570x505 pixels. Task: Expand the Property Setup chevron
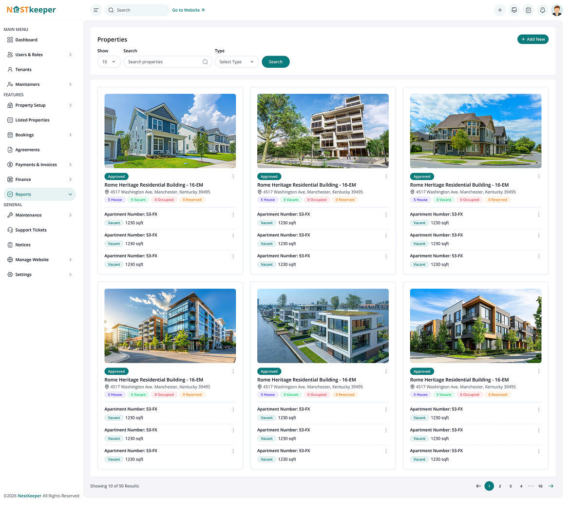tap(70, 105)
